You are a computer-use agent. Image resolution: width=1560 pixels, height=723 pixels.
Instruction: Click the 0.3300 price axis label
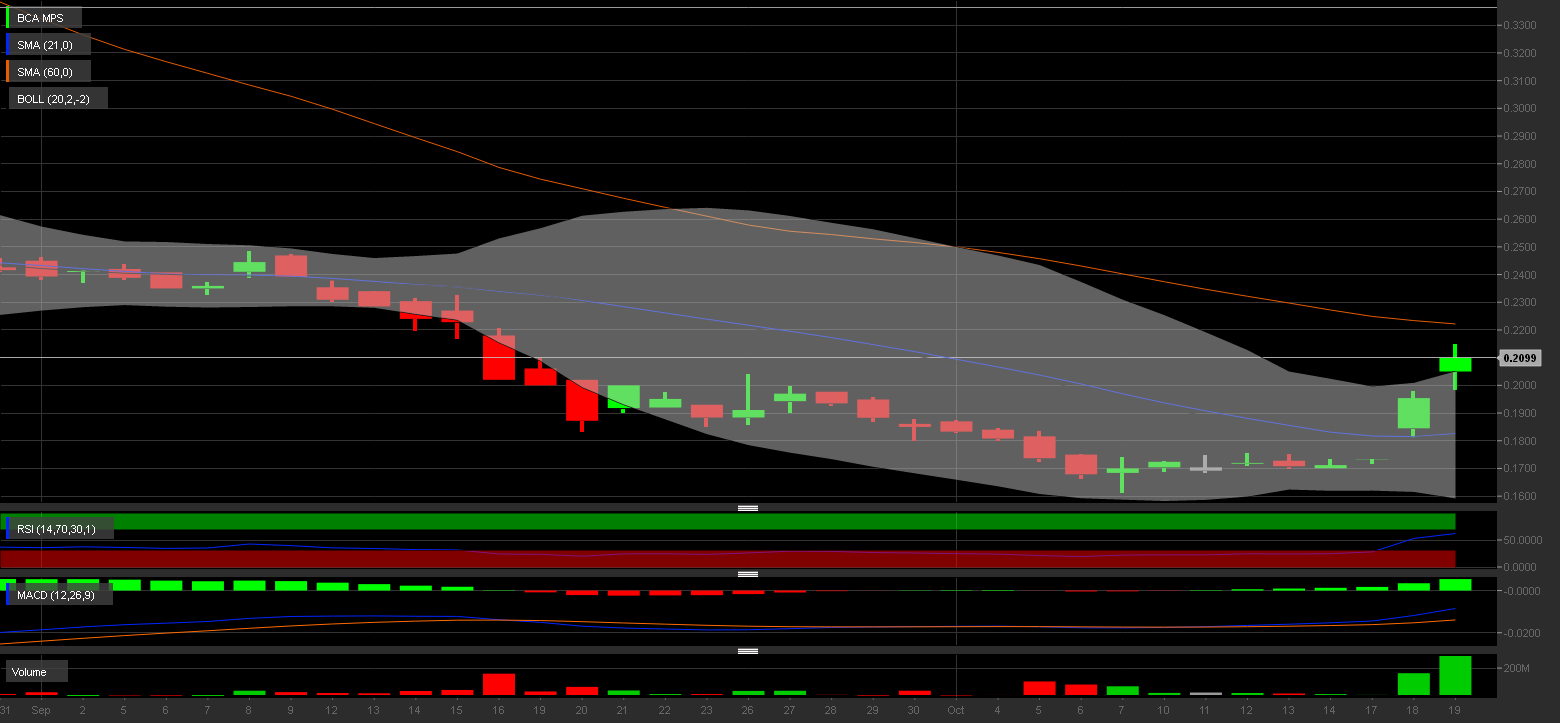click(1520, 25)
